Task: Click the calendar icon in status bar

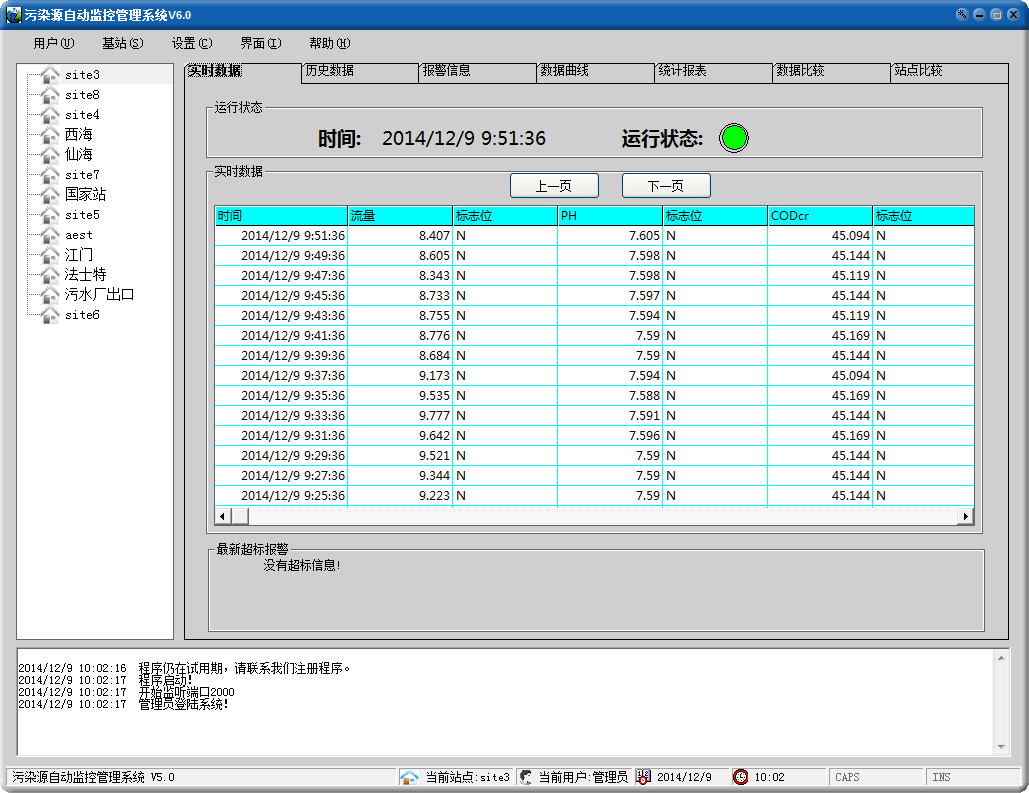Action: pos(643,777)
